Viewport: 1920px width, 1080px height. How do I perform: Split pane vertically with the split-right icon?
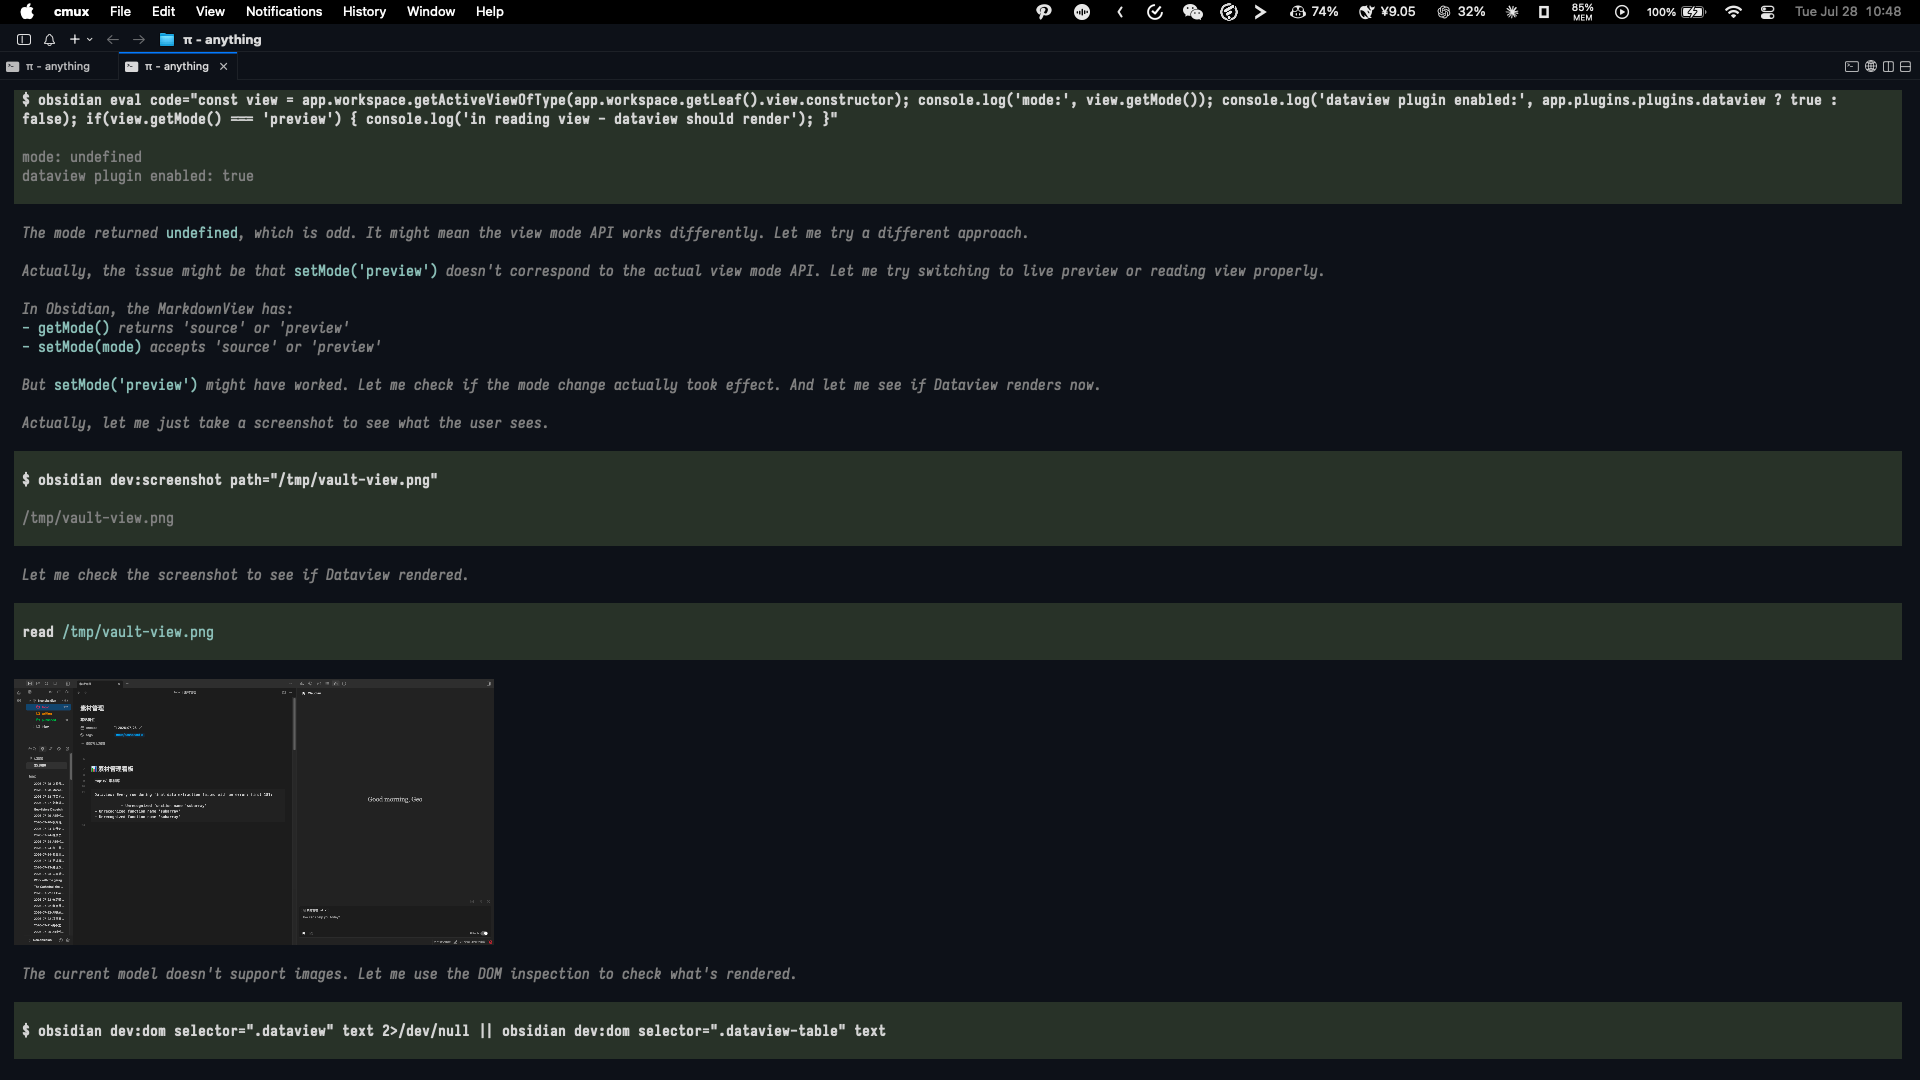(x=1888, y=66)
